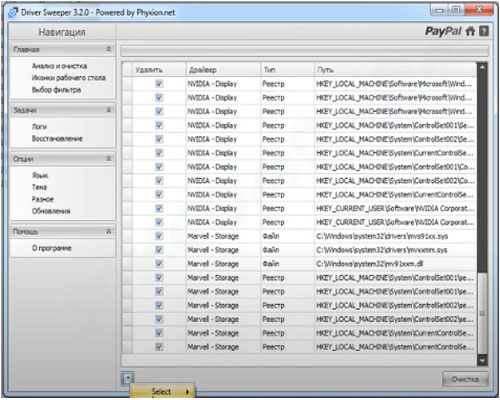Select the mv91xxm.dll path cell

point(395,264)
